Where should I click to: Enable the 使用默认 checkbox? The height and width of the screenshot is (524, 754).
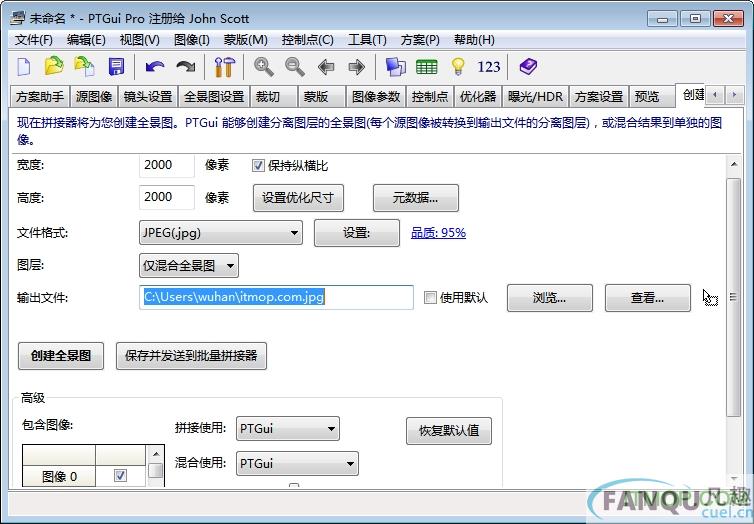point(430,298)
